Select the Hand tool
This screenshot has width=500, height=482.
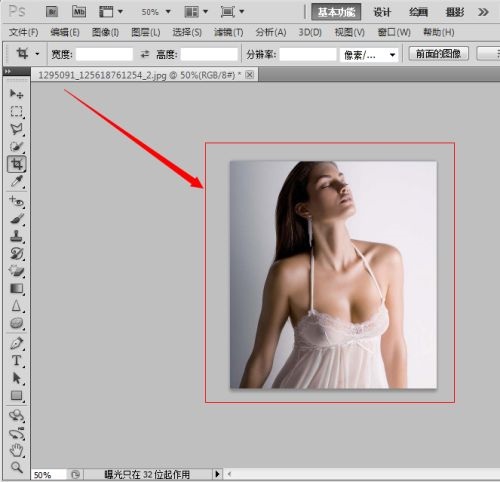point(16,451)
